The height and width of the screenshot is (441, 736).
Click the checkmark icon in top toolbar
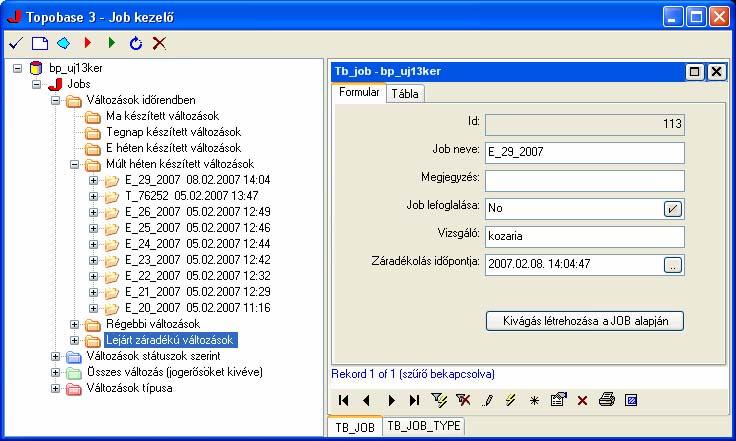pos(16,44)
